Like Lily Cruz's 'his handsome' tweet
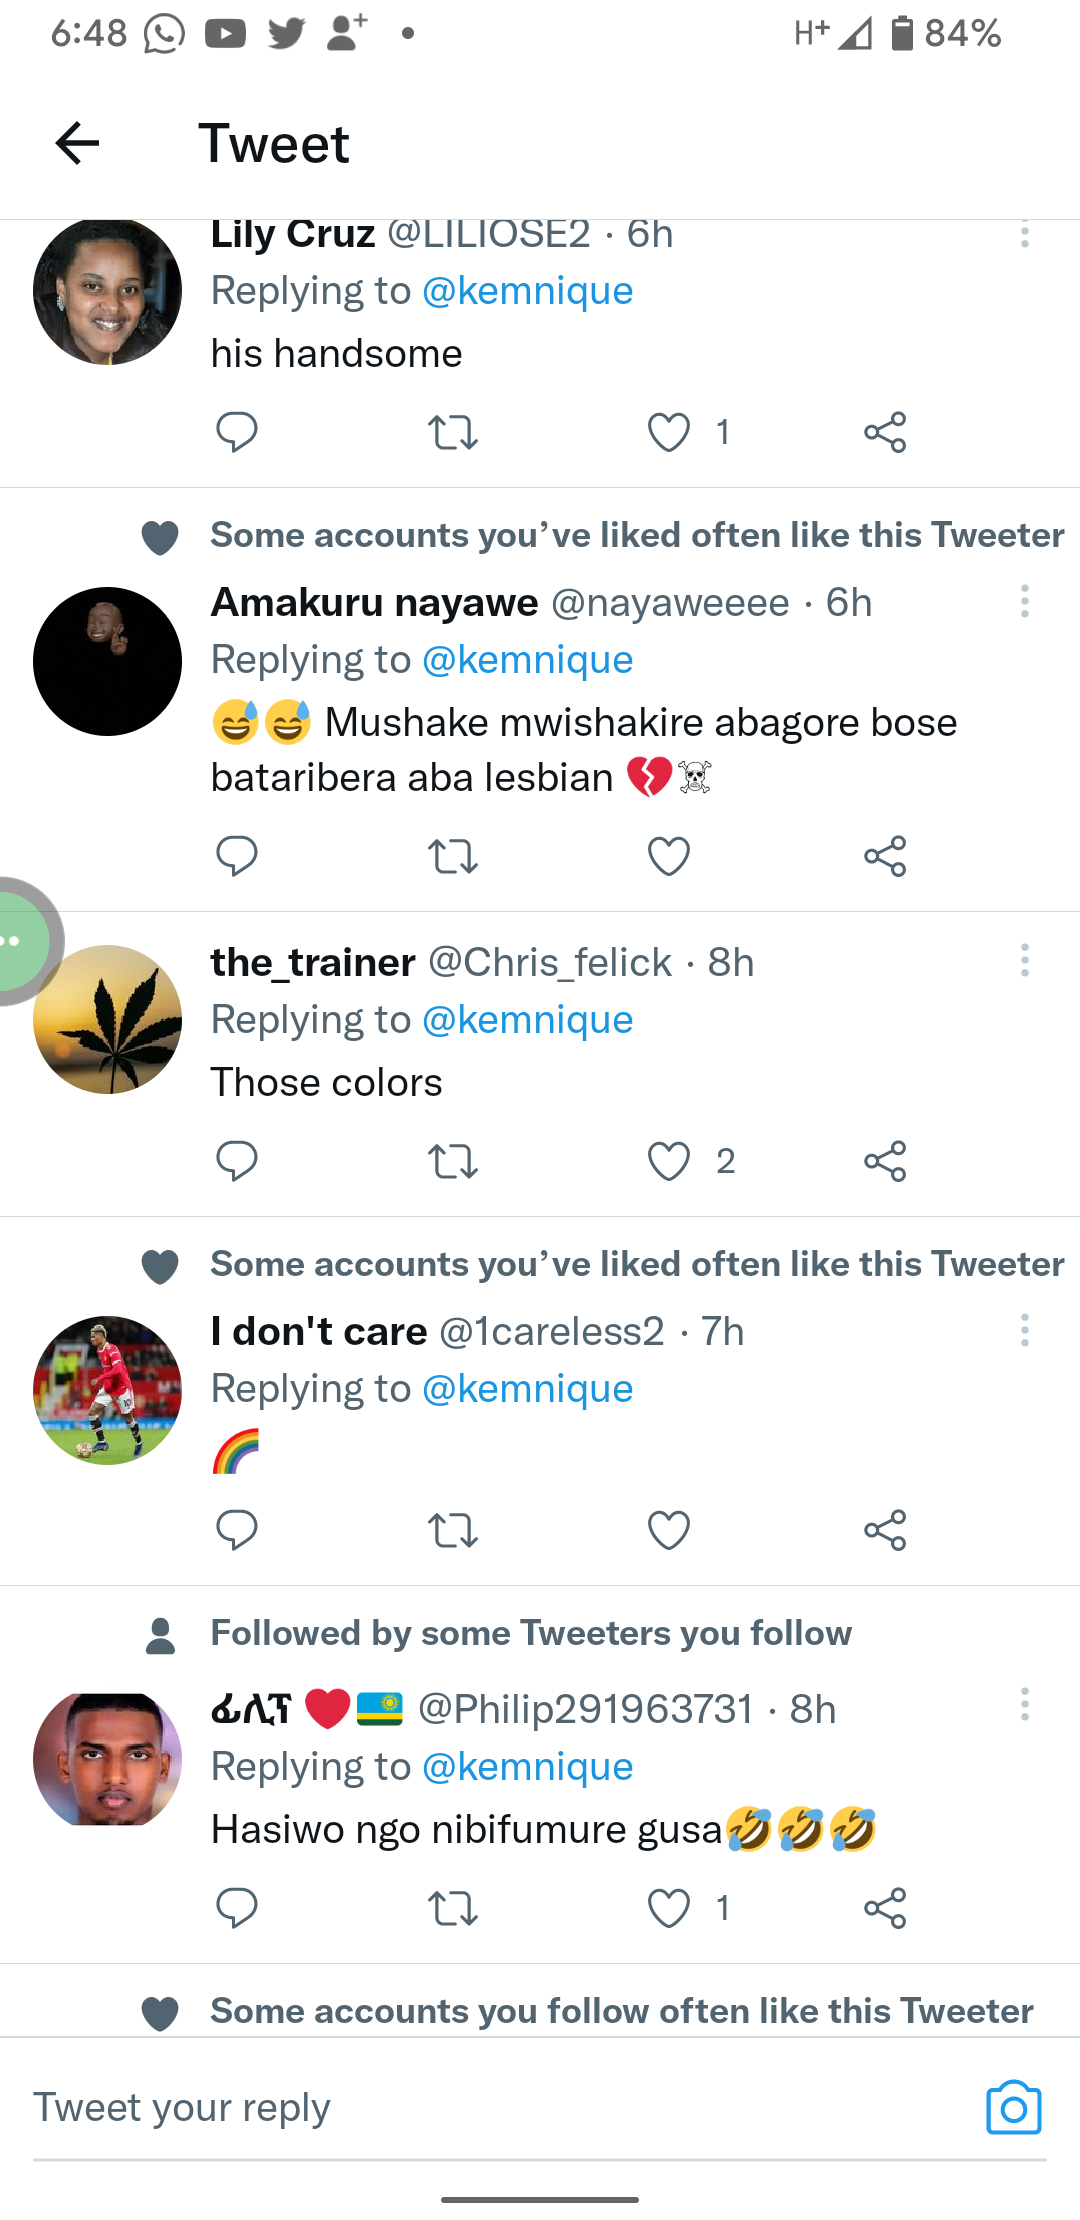Image resolution: width=1080 pixels, height=2220 pixels. 669,432
